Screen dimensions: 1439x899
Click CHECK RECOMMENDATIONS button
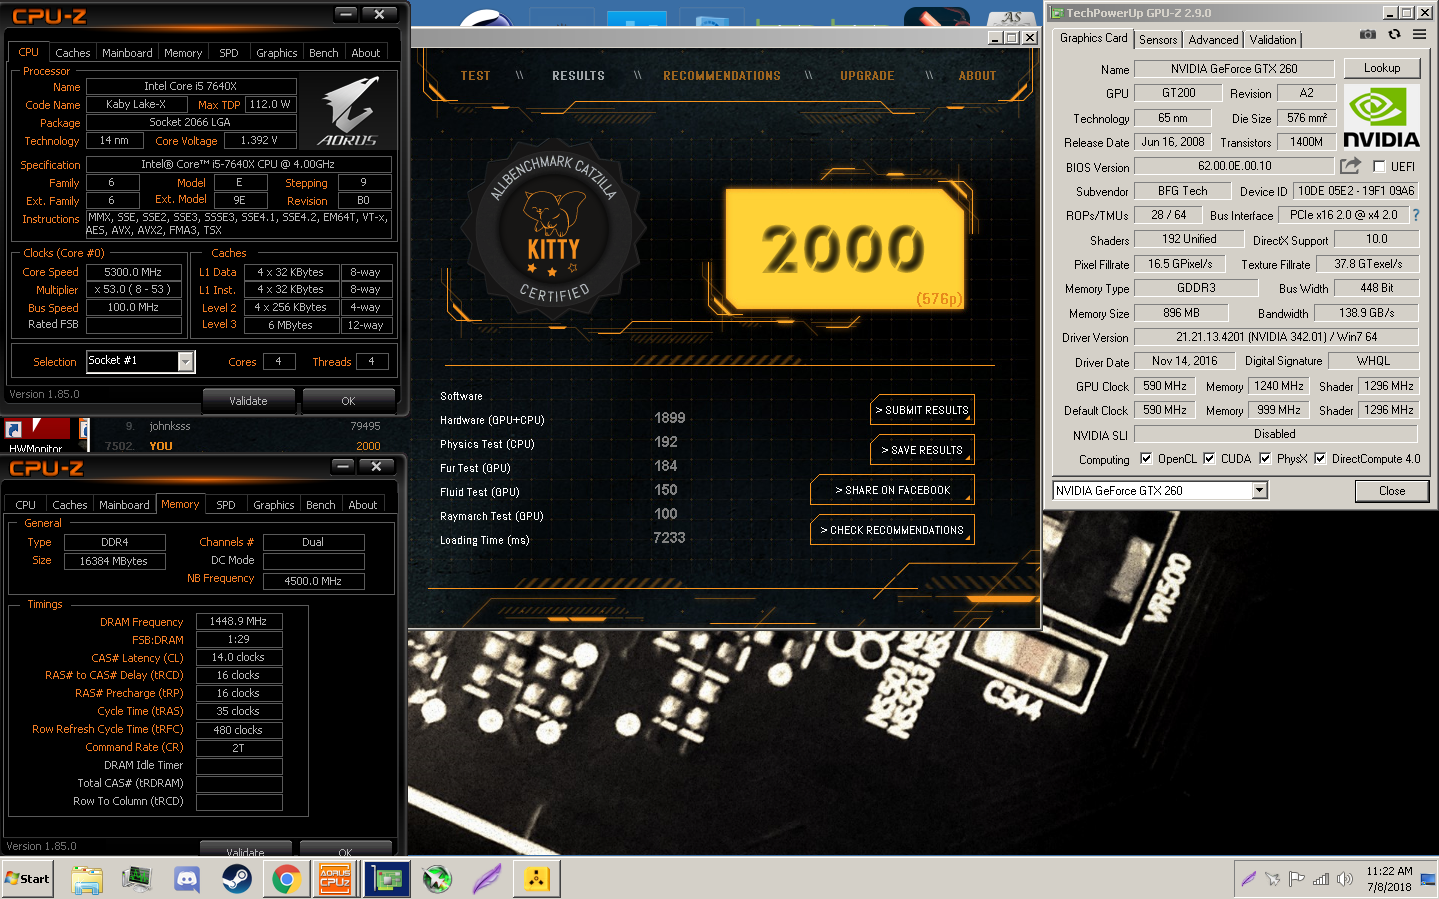point(893,530)
